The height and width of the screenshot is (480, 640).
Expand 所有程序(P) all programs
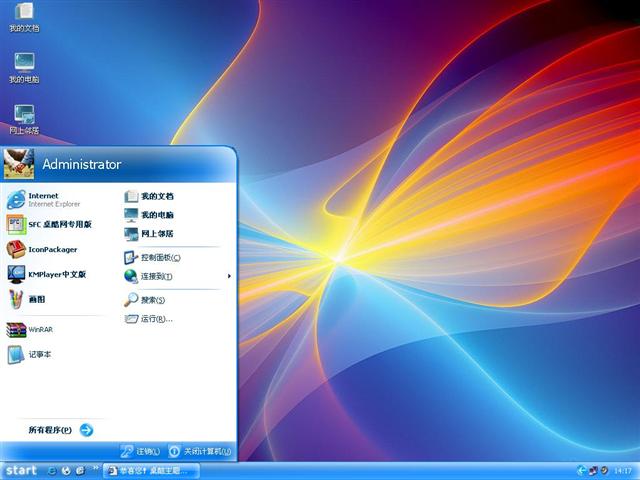pyautogui.click(x=60, y=430)
